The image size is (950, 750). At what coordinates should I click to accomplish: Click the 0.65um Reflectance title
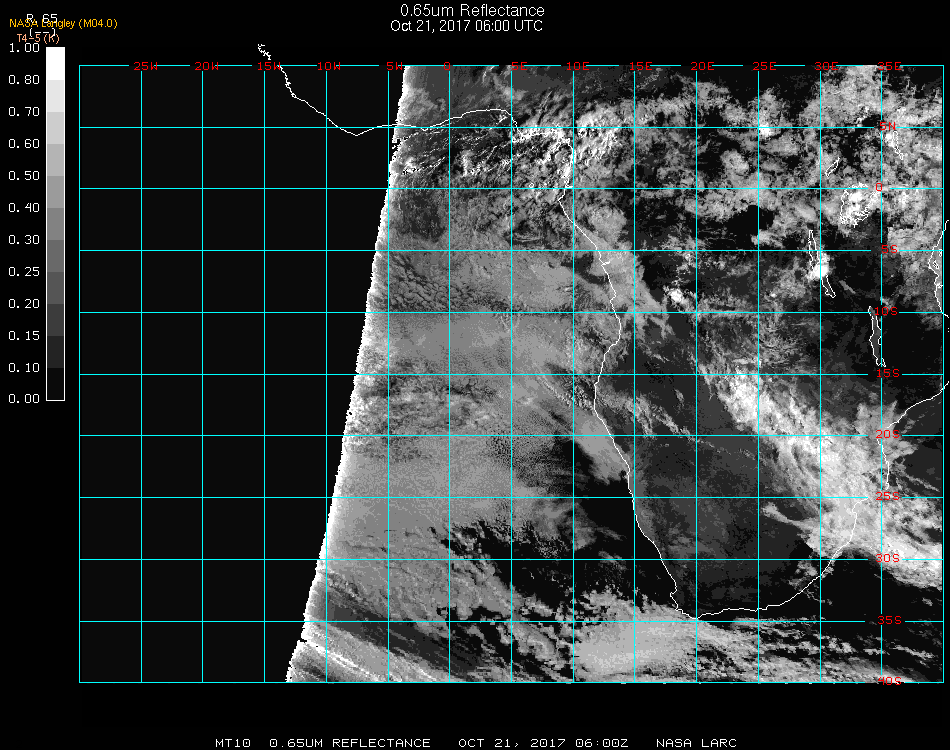tap(472, 11)
